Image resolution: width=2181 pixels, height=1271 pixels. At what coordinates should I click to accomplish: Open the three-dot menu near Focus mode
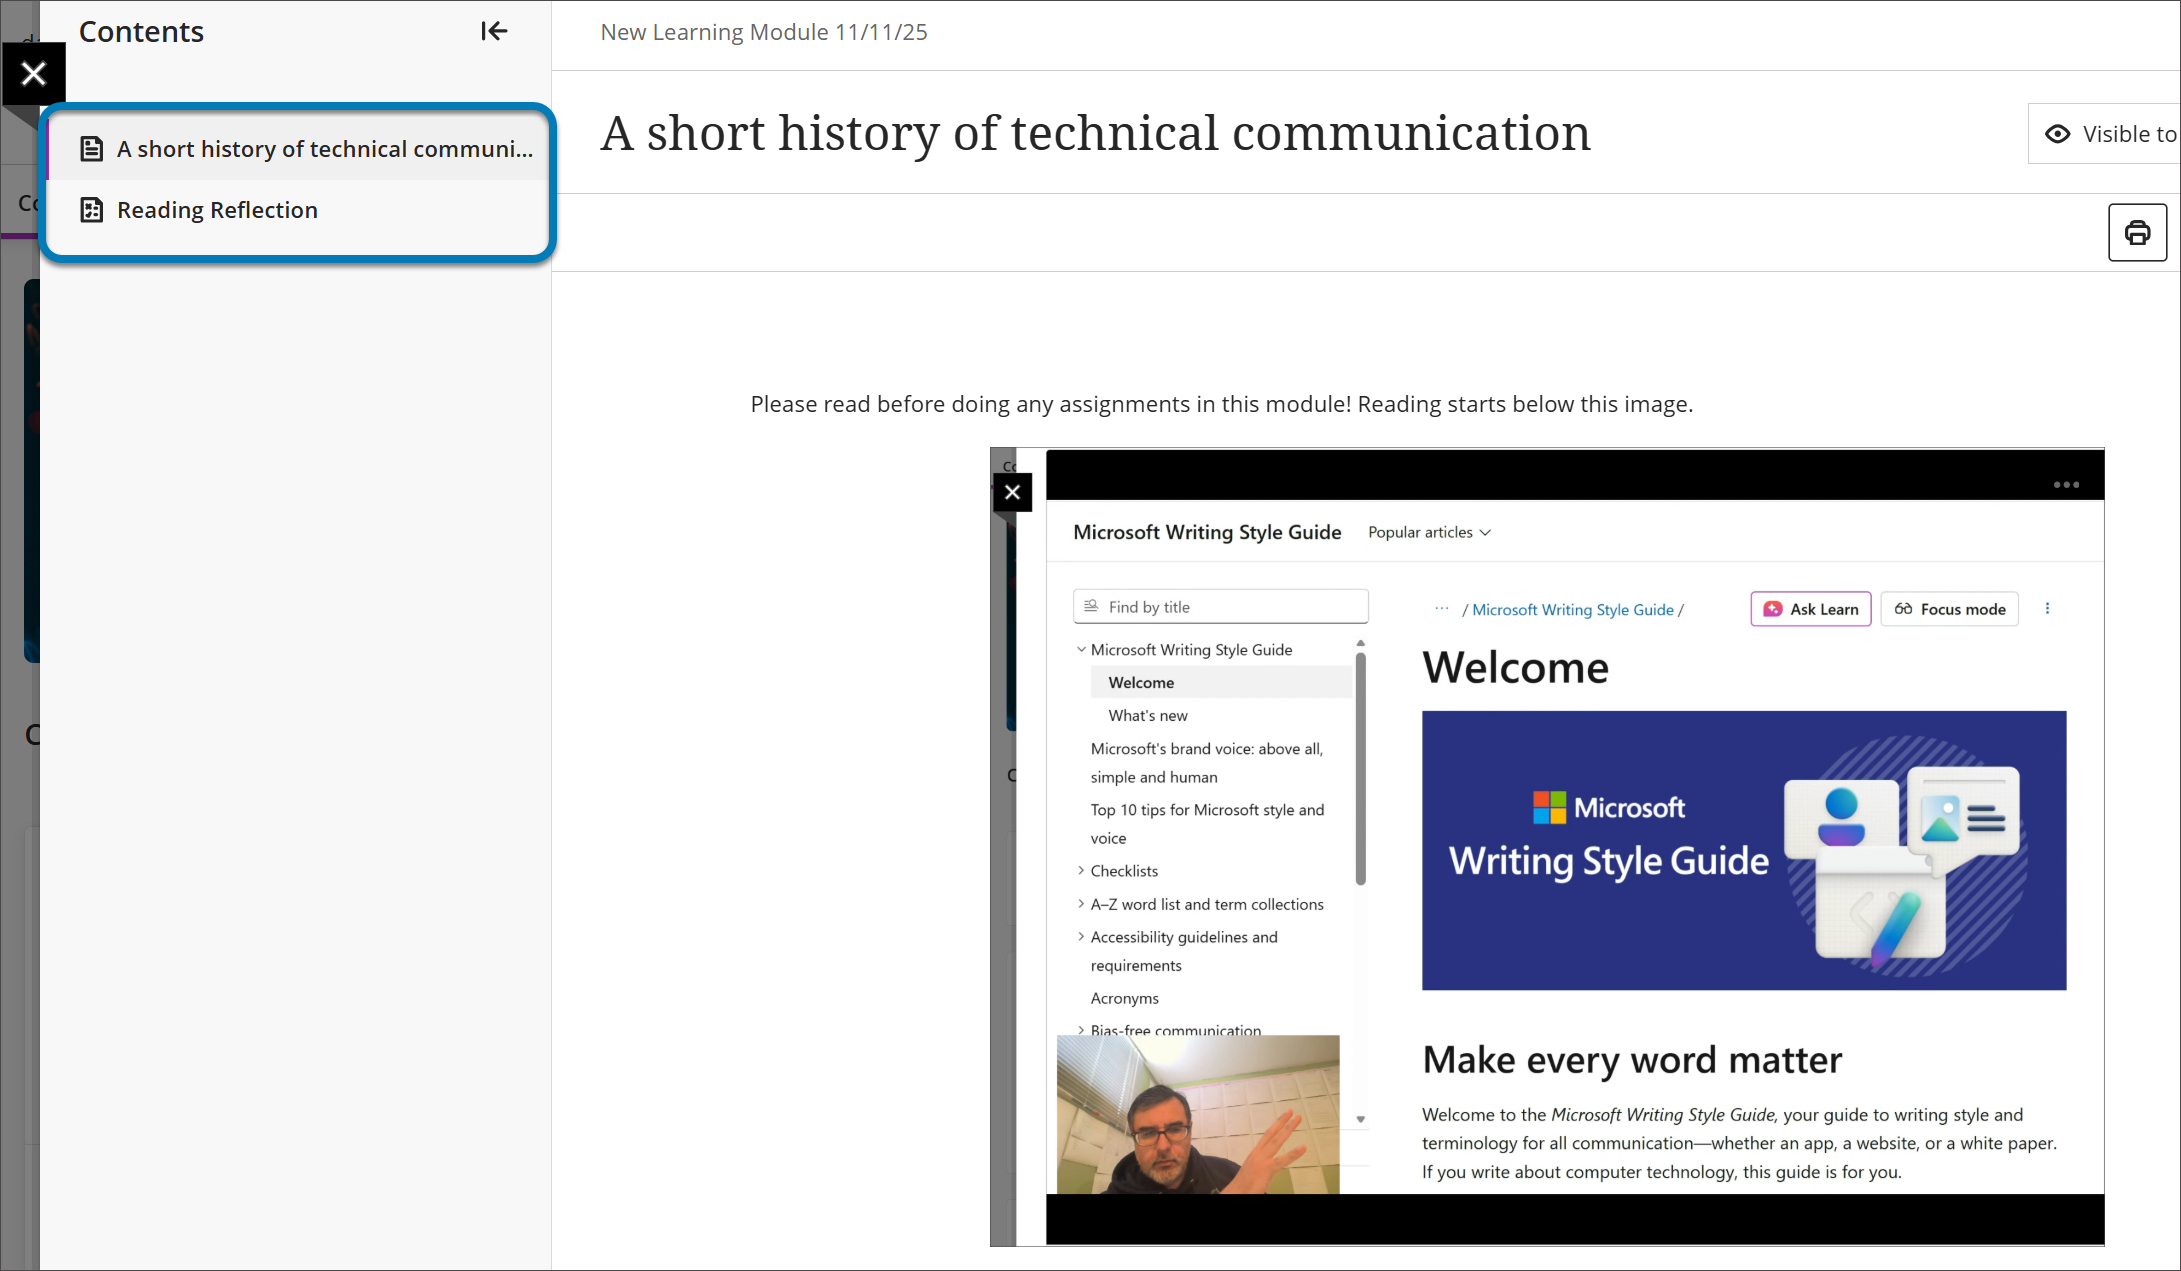[x=2047, y=608]
